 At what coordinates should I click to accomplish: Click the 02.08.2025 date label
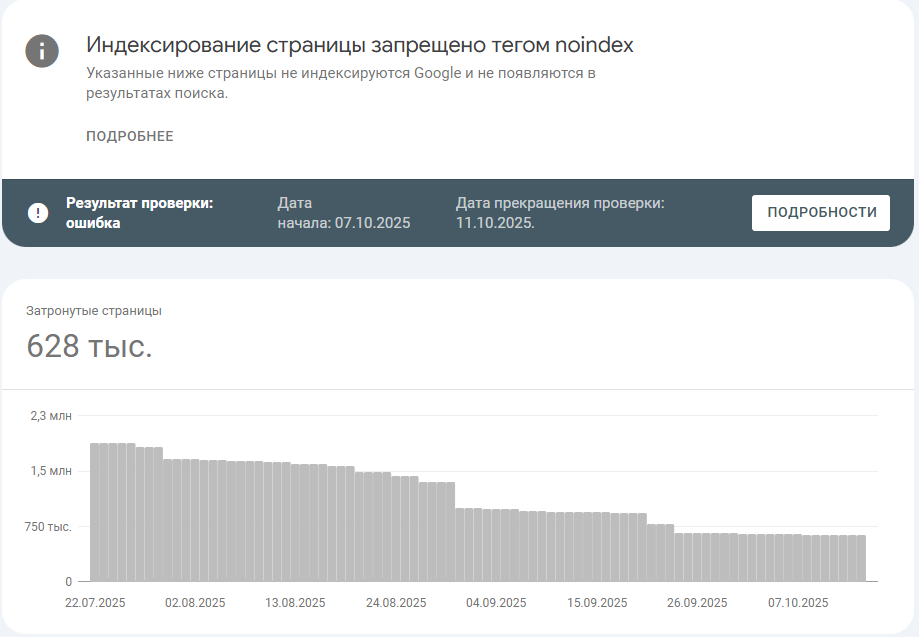[195, 602]
